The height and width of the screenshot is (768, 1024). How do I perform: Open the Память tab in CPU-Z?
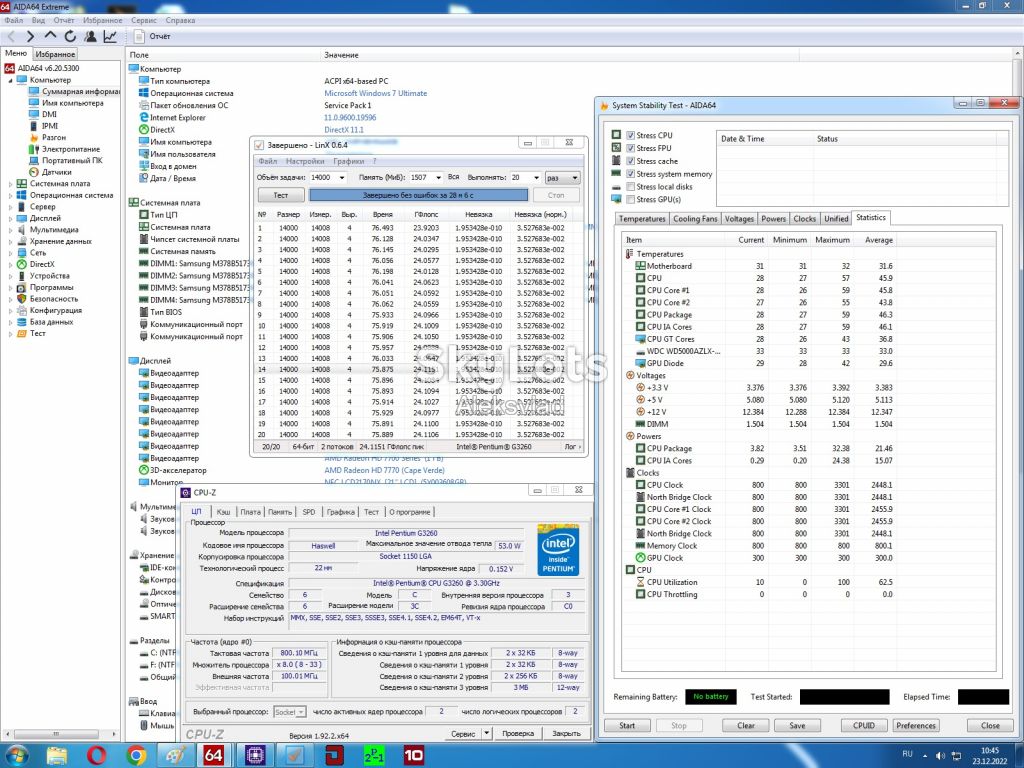[x=280, y=512]
